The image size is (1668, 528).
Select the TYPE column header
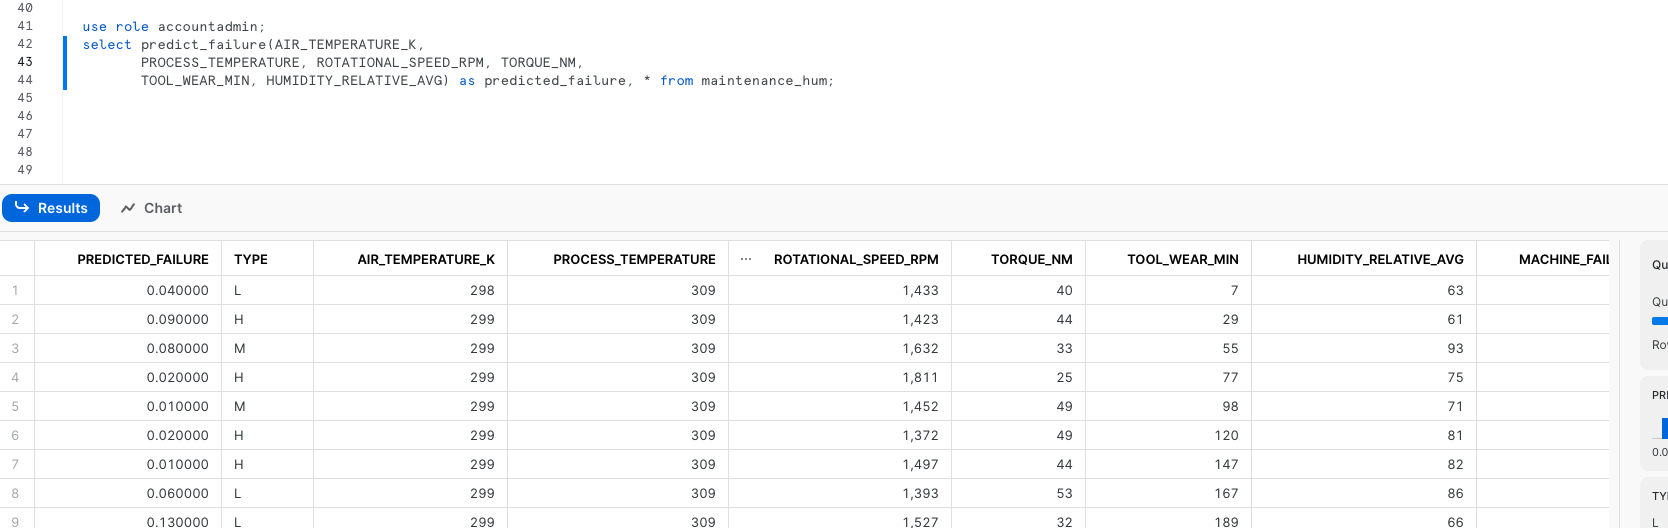251,259
